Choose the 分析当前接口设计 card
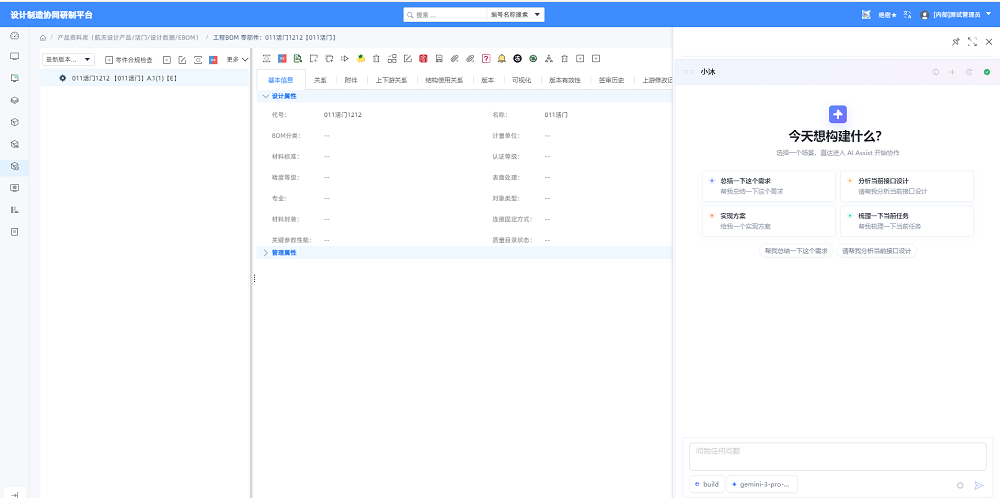This screenshot has height=498, width=1000. tap(906, 186)
